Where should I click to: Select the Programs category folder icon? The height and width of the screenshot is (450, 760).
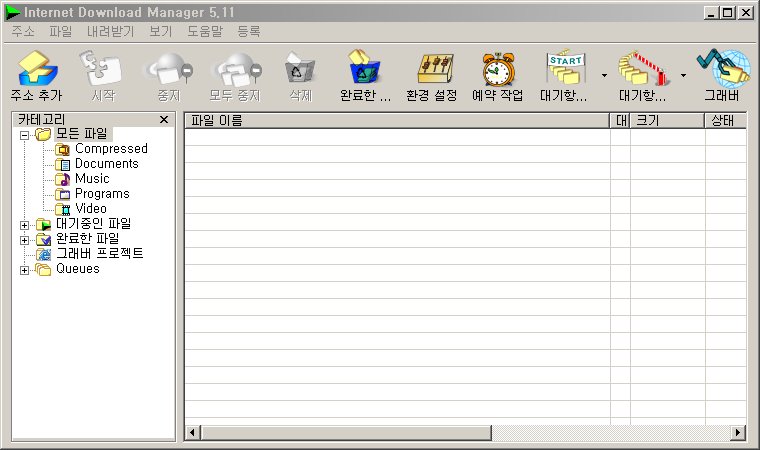63,194
